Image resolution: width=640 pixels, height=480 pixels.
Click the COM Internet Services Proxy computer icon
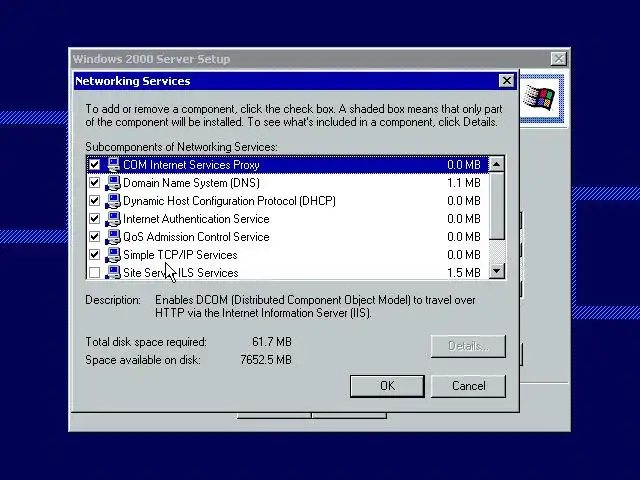pos(113,165)
